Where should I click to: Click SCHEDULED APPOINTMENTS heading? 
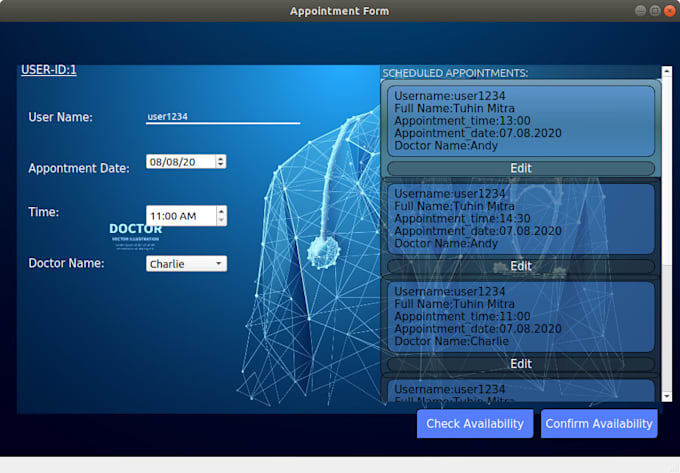pyautogui.click(x=455, y=73)
